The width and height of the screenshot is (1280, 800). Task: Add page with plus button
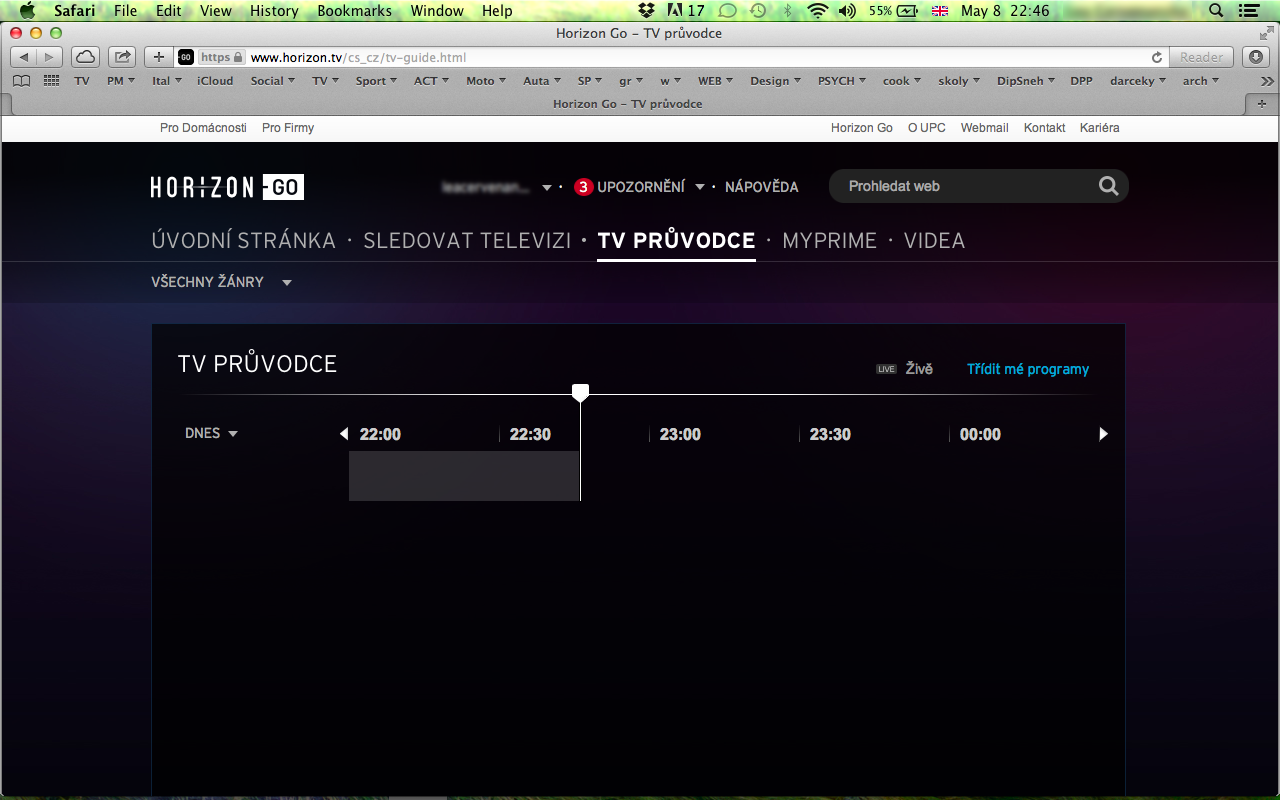(158, 57)
